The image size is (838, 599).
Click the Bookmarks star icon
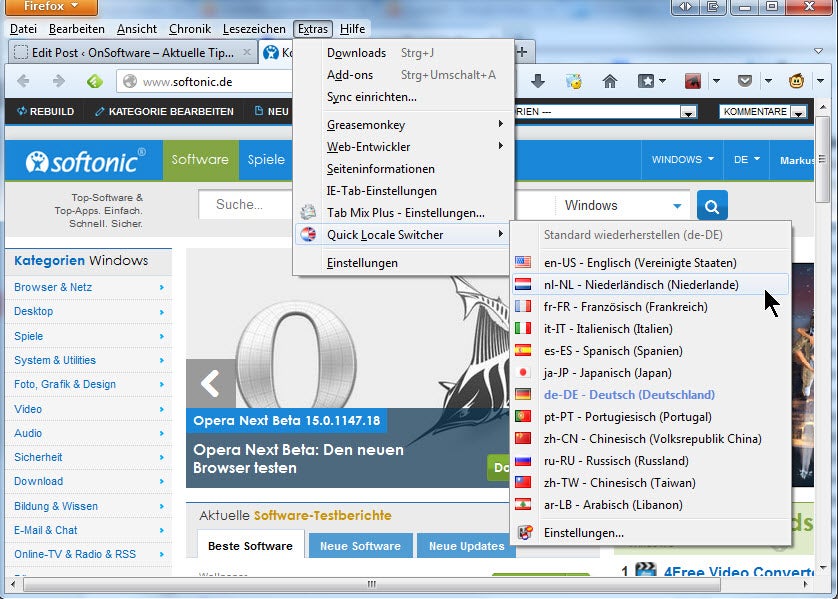pyautogui.click(x=647, y=81)
